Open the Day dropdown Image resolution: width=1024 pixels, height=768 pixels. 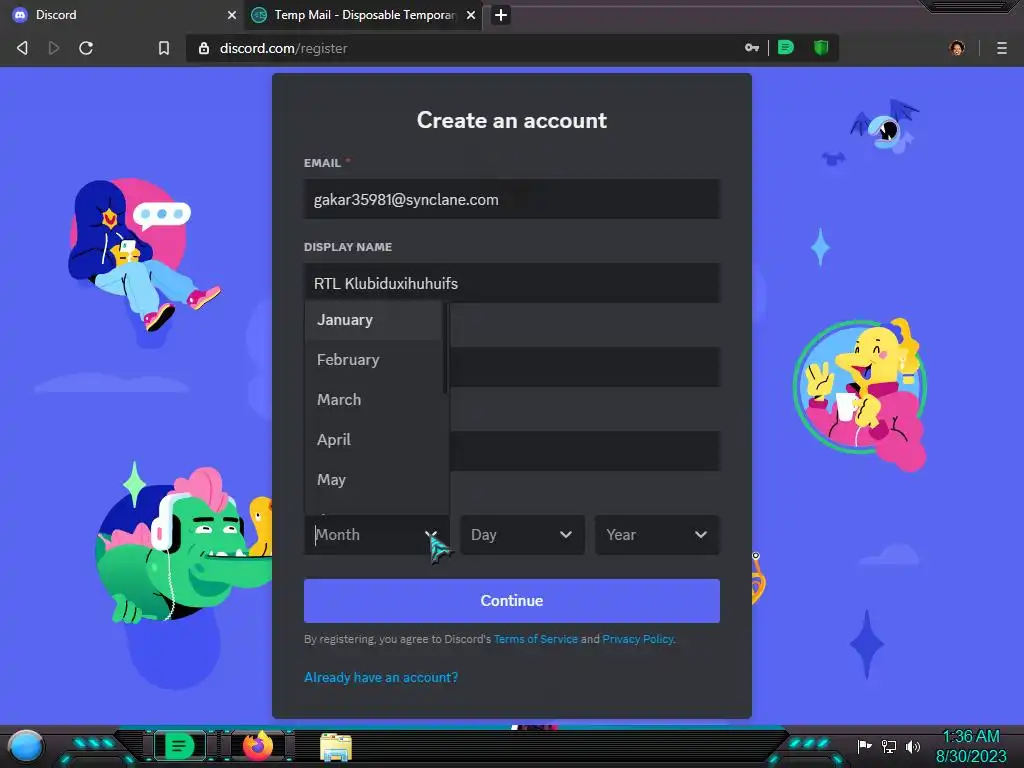pos(522,535)
